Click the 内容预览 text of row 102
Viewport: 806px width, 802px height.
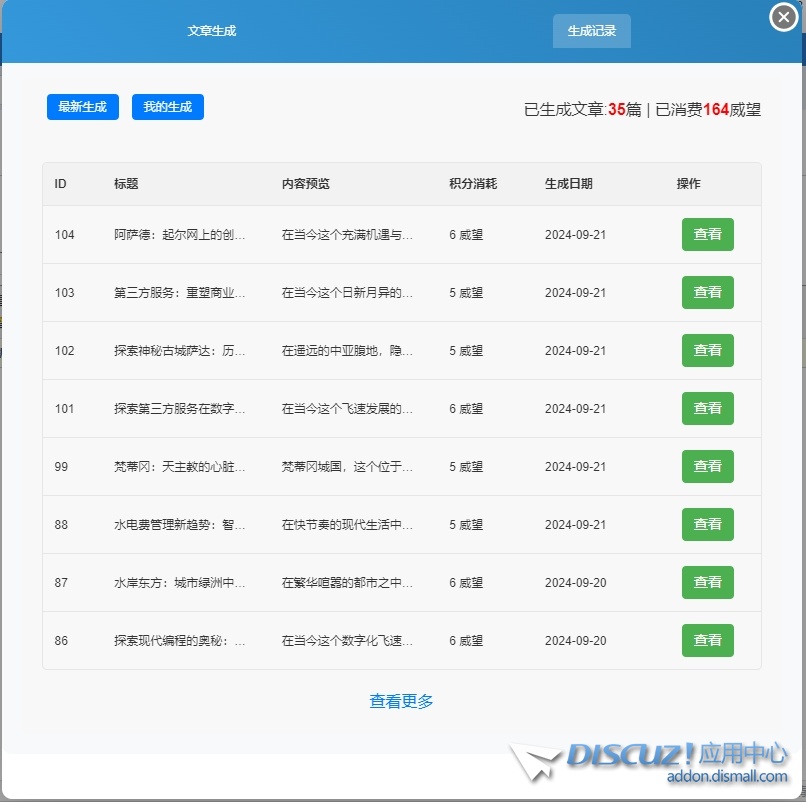(347, 351)
